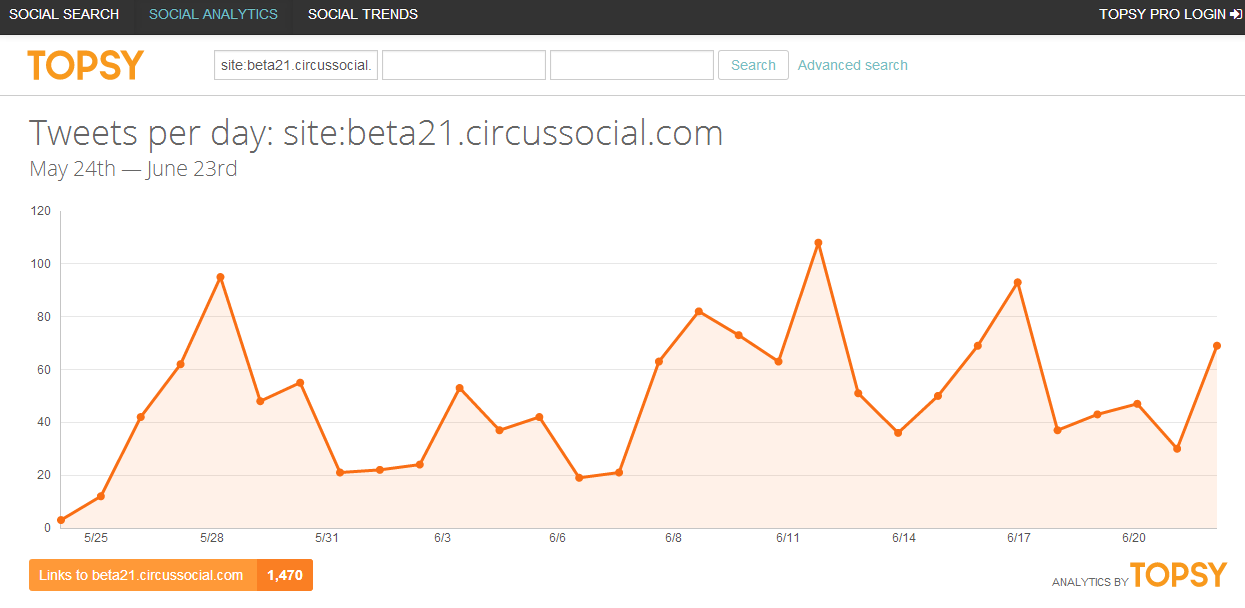Focus the first search term input field
The width and height of the screenshot is (1245, 608).
pos(296,65)
